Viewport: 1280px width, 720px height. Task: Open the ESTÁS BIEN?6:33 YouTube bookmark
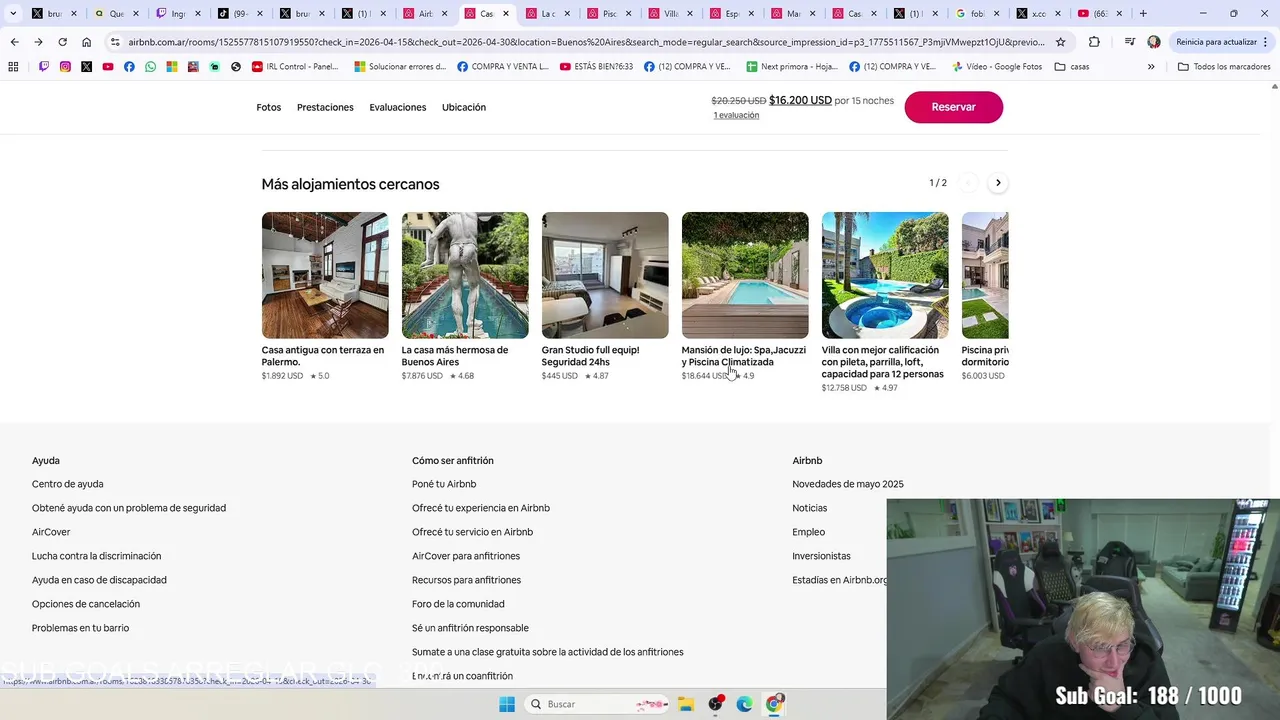click(x=596, y=66)
